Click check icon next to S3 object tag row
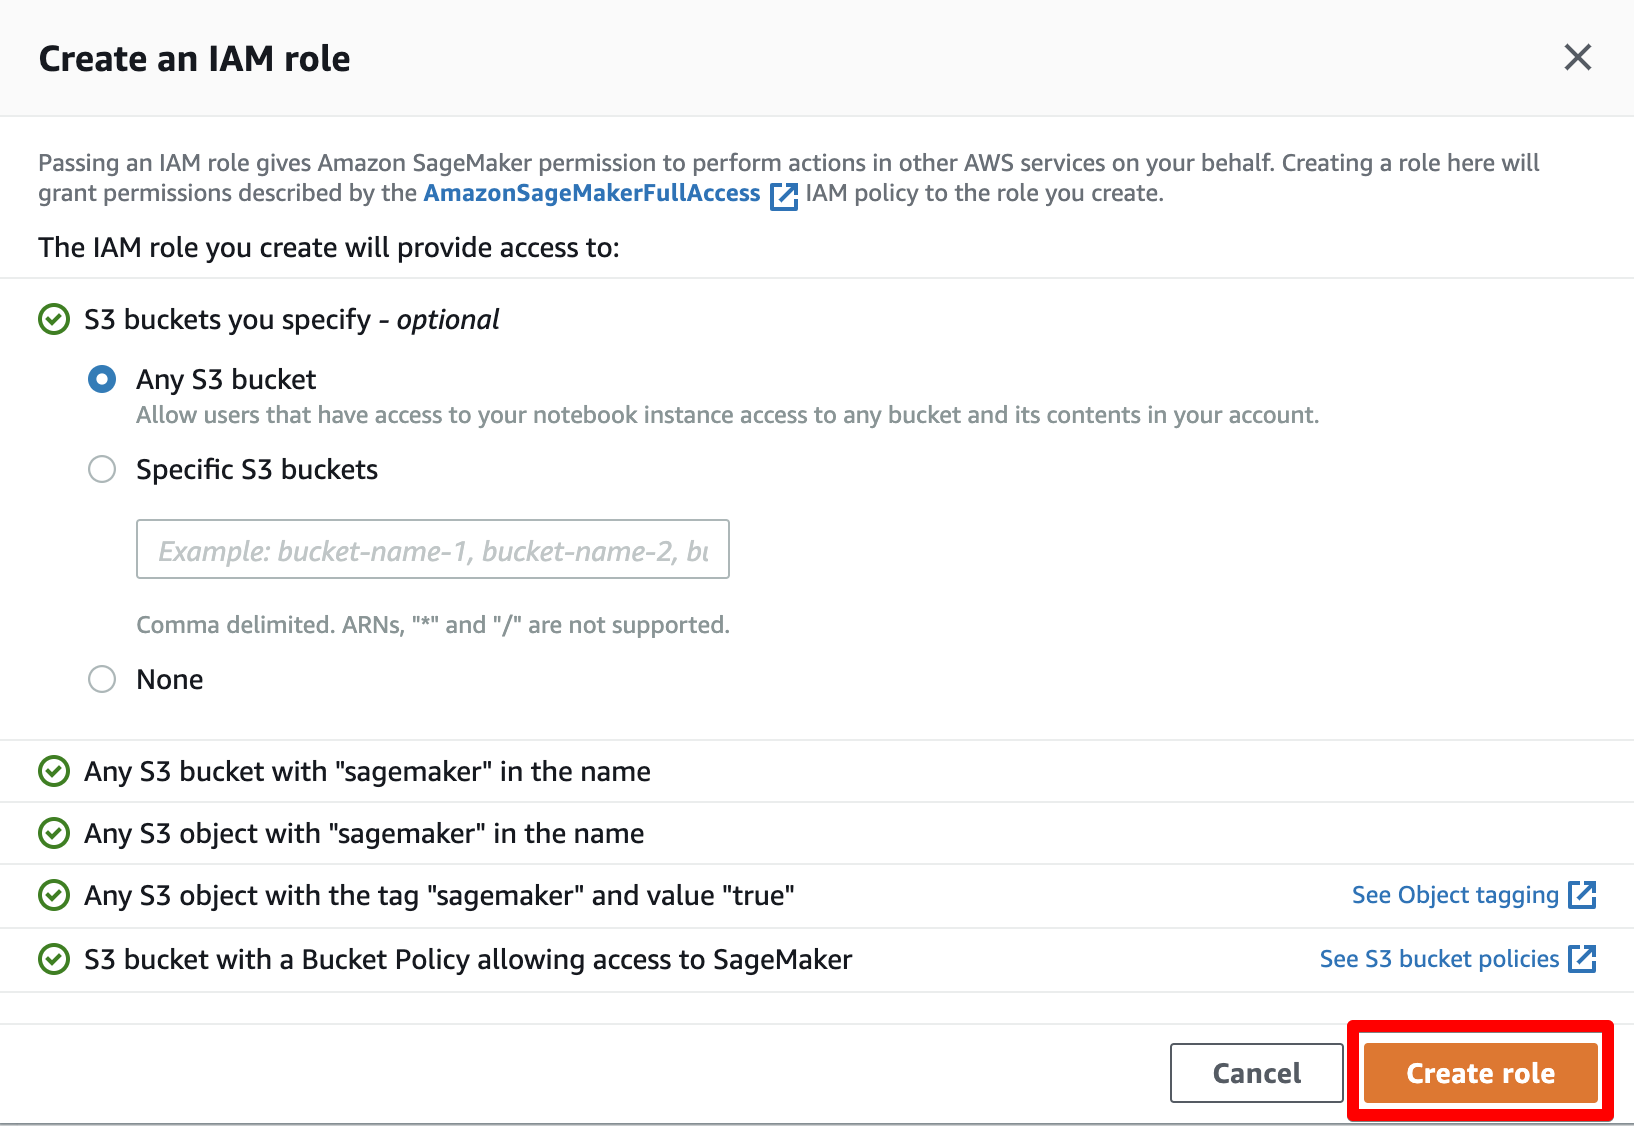The width and height of the screenshot is (1634, 1126). (x=53, y=895)
